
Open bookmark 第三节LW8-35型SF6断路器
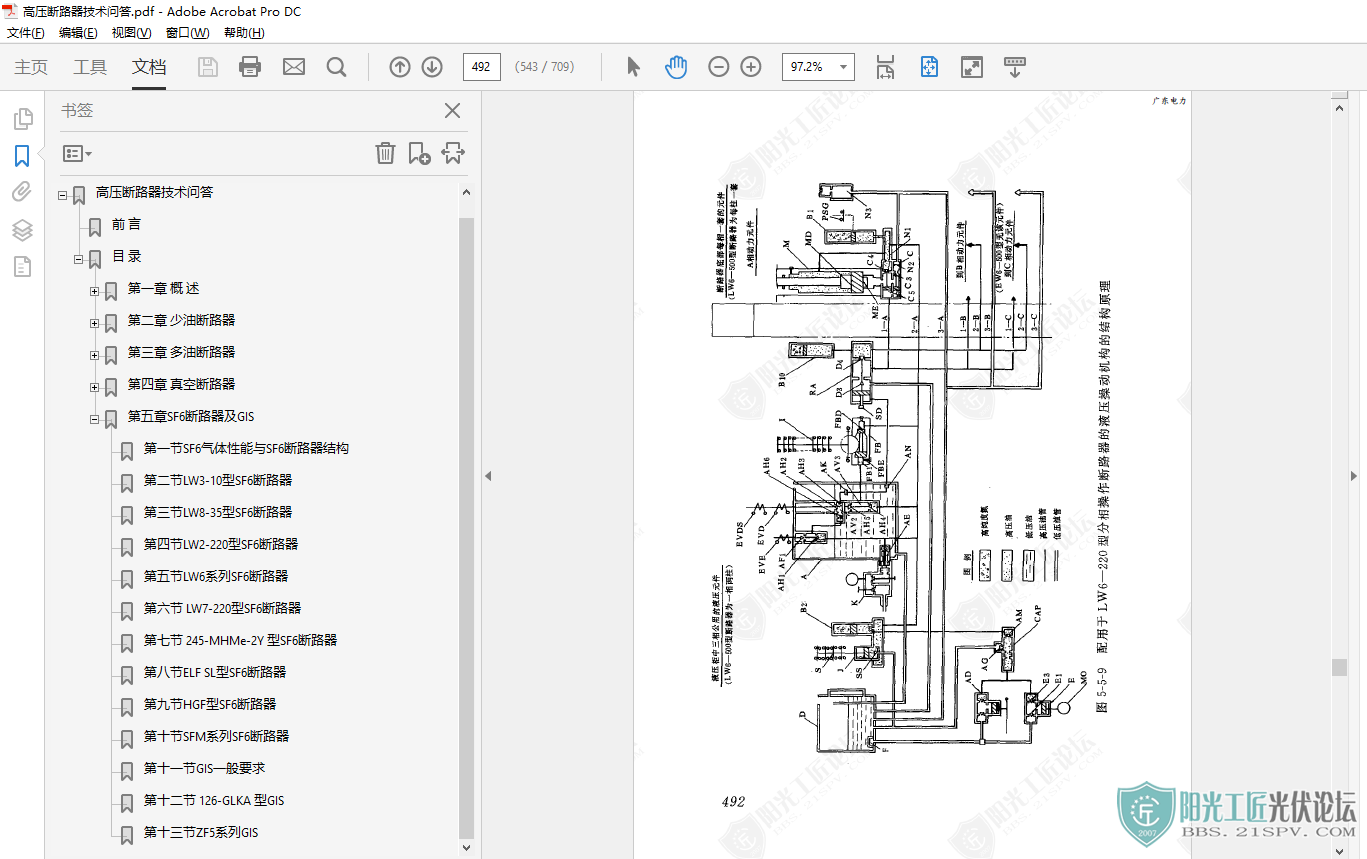pyautogui.click(x=218, y=512)
